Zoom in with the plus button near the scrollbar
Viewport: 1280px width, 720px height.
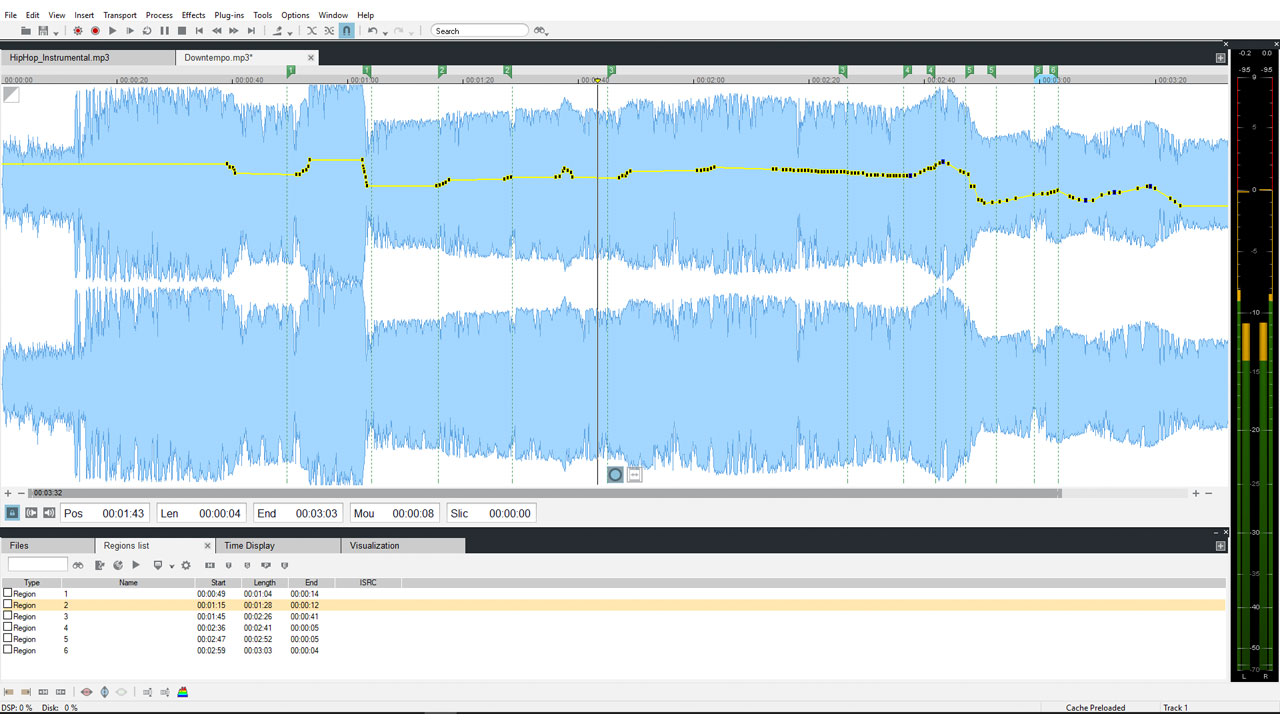(1196, 492)
